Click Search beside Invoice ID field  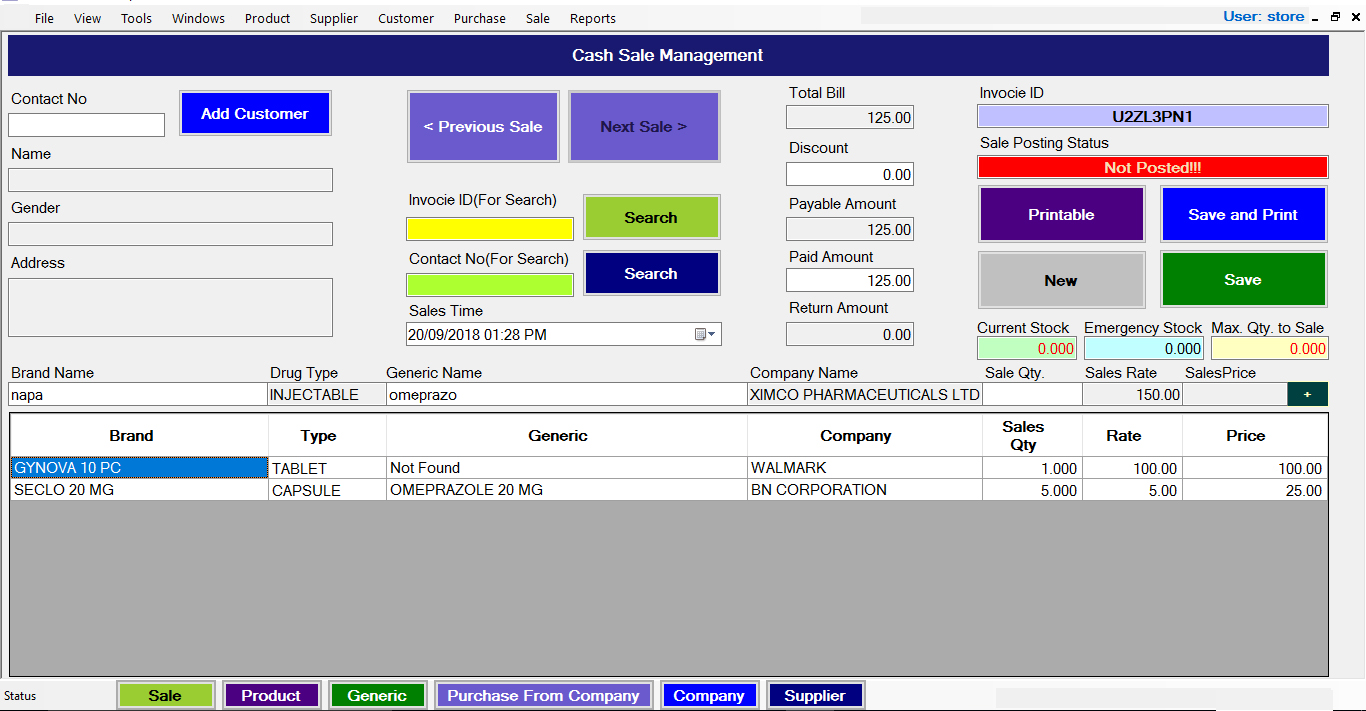(651, 217)
